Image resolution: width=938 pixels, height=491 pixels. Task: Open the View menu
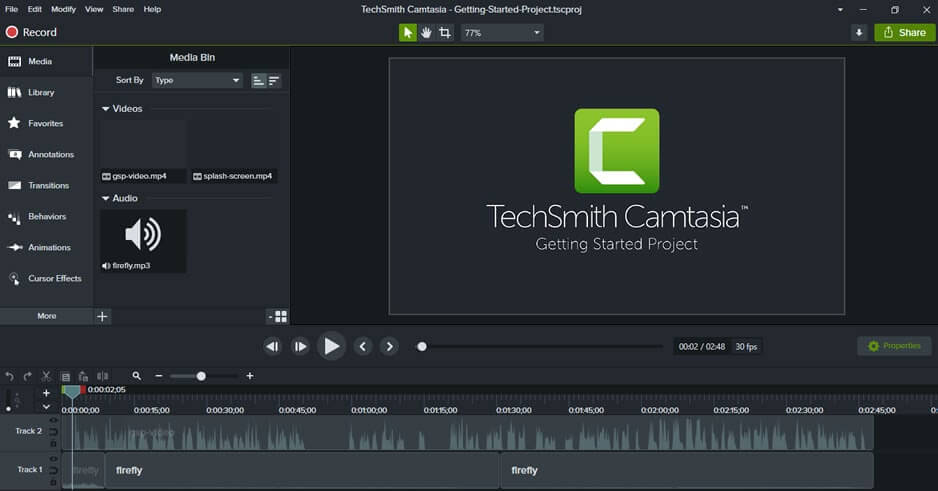coord(94,9)
